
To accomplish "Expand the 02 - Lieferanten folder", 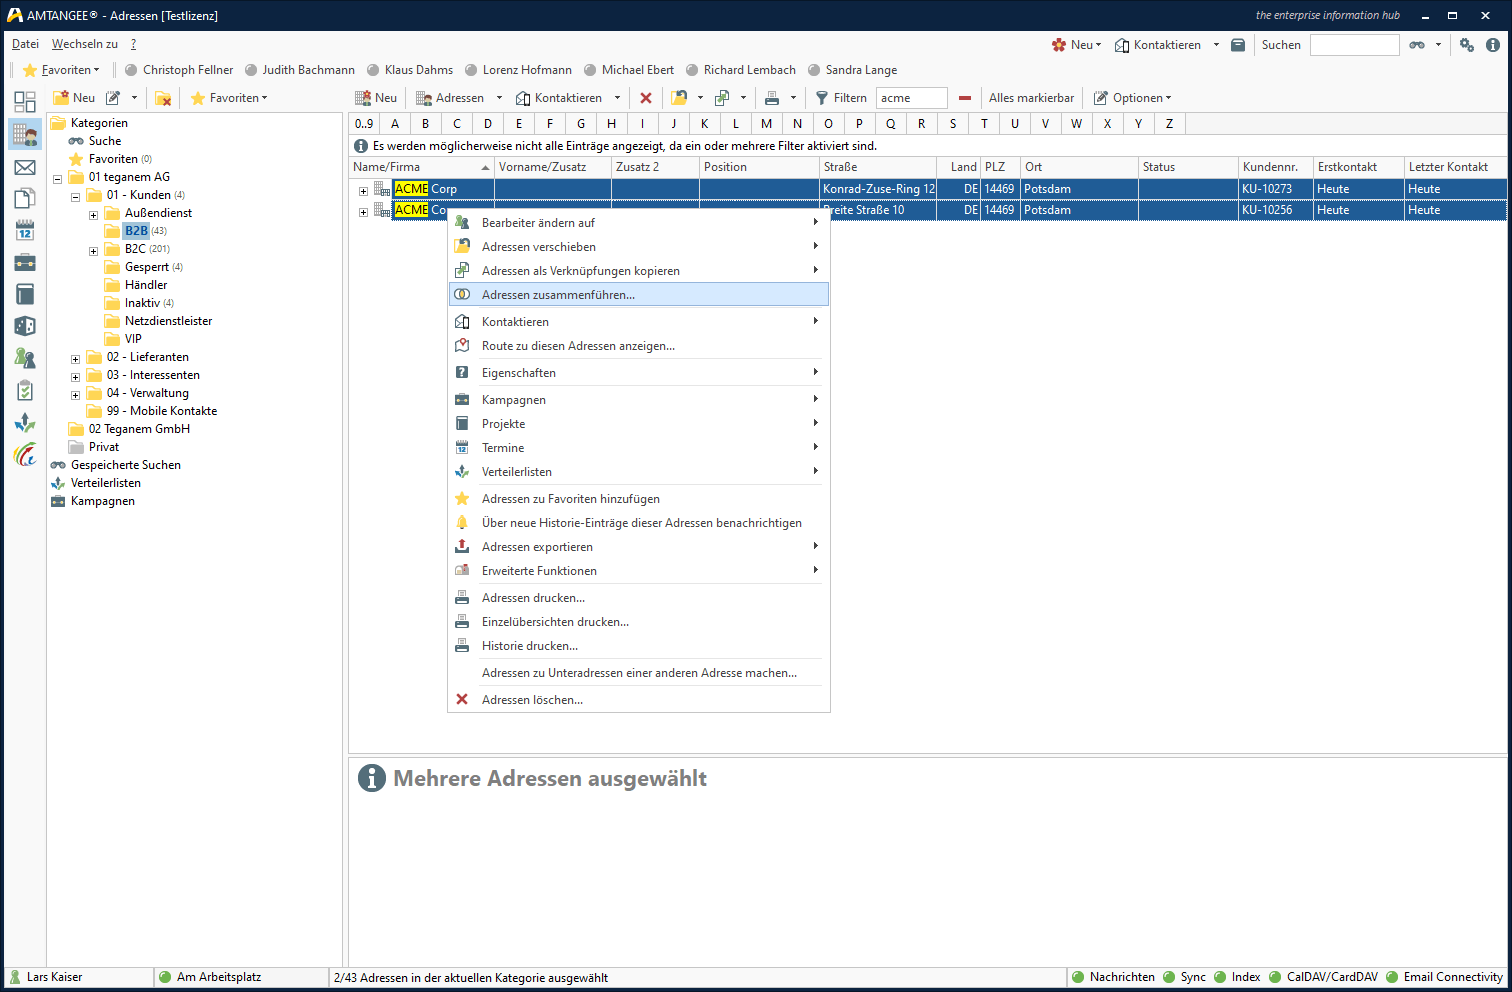I will [x=75, y=359].
